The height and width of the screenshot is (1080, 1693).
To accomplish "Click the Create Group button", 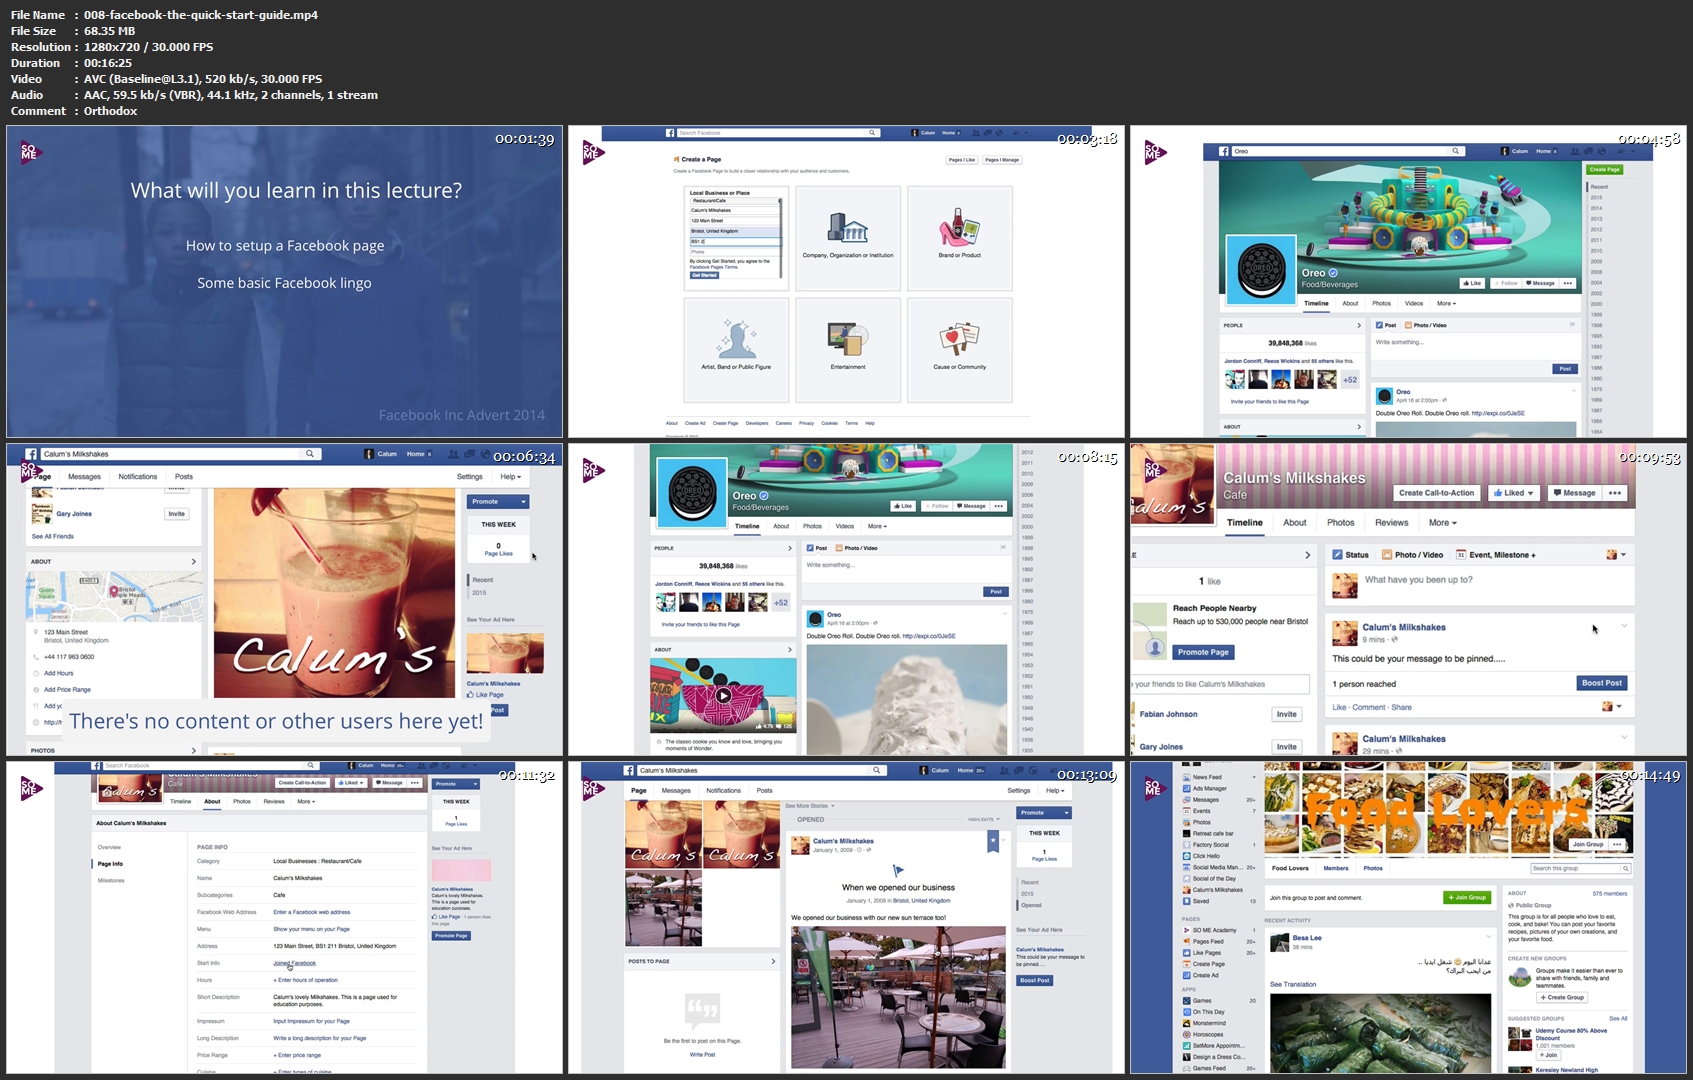I will pyautogui.click(x=1562, y=997).
